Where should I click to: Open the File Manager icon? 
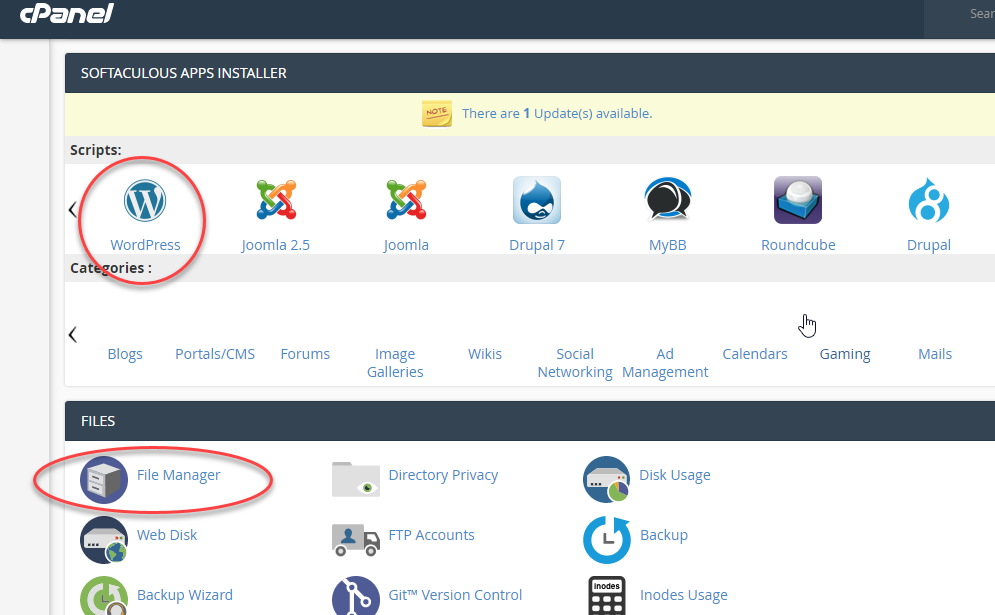[104, 480]
